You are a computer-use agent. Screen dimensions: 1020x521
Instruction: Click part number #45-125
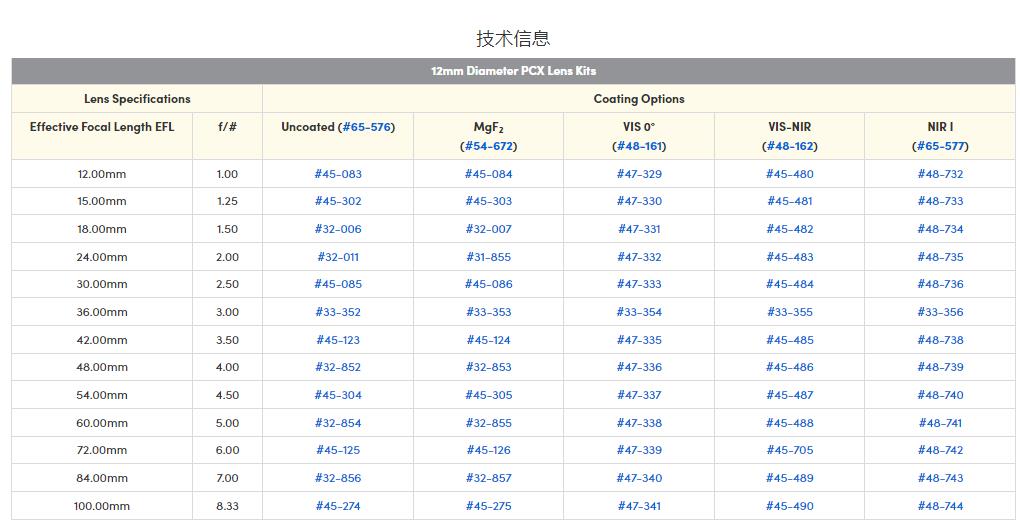click(338, 450)
